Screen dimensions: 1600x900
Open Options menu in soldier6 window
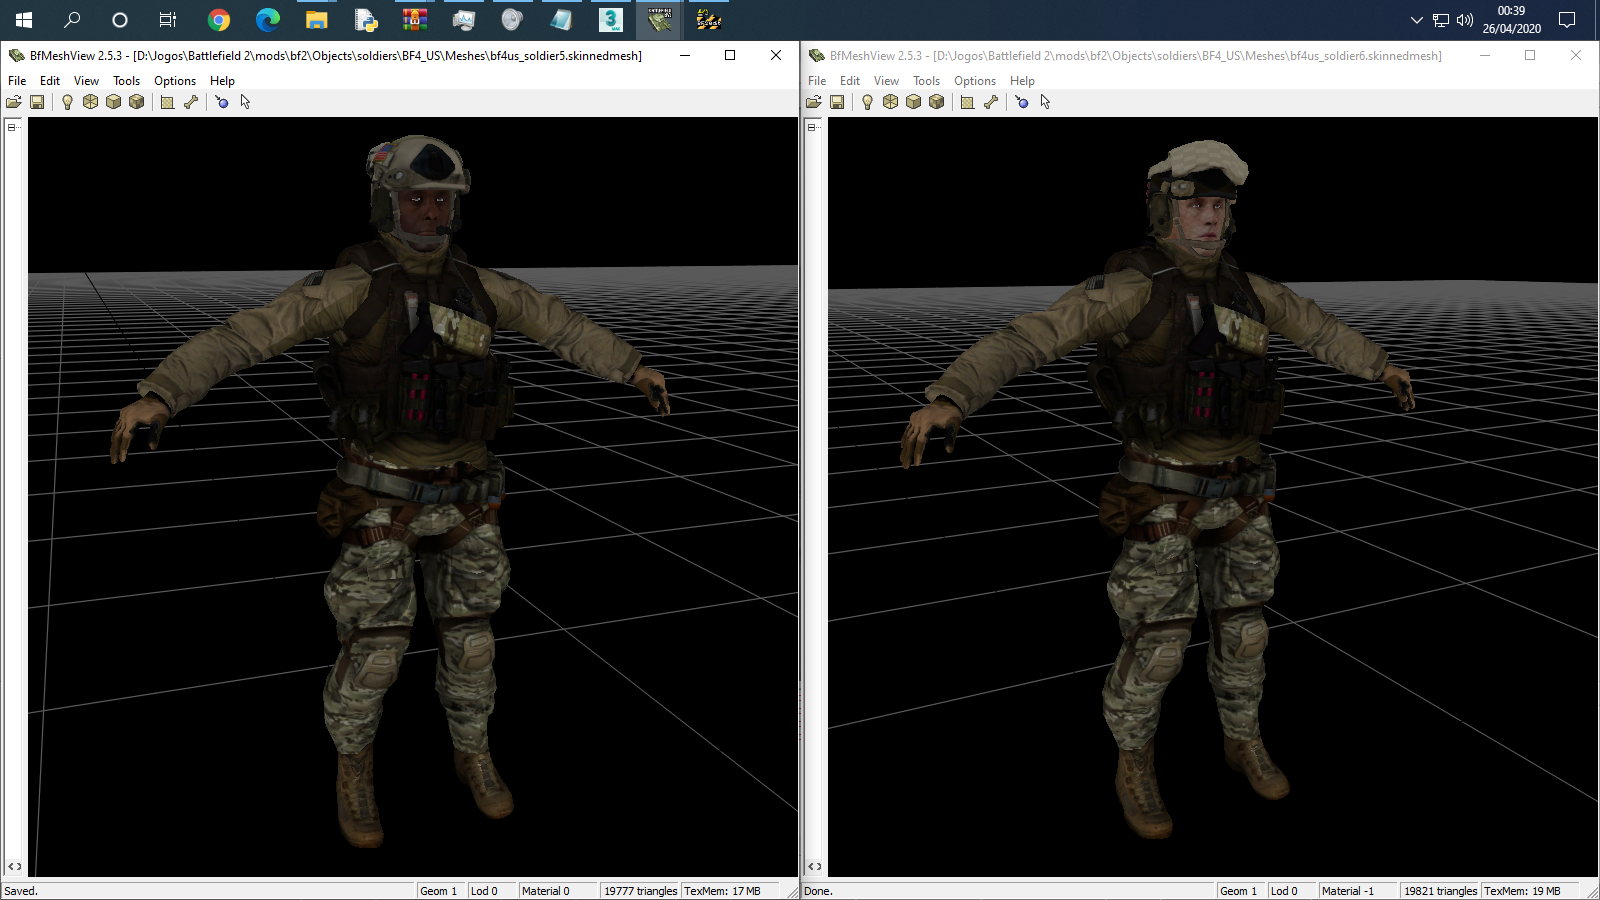click(x=975, y=81)
